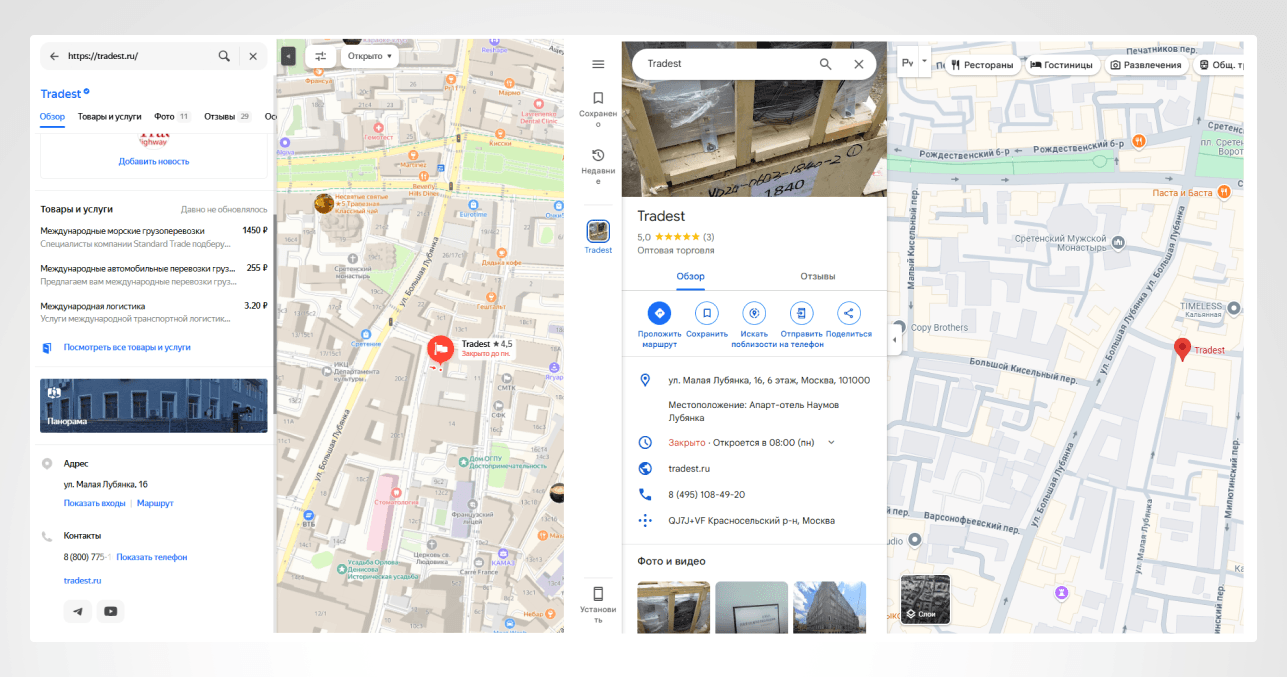
Task: Open the Открыто dropdown filter
Action: [370, 57]
